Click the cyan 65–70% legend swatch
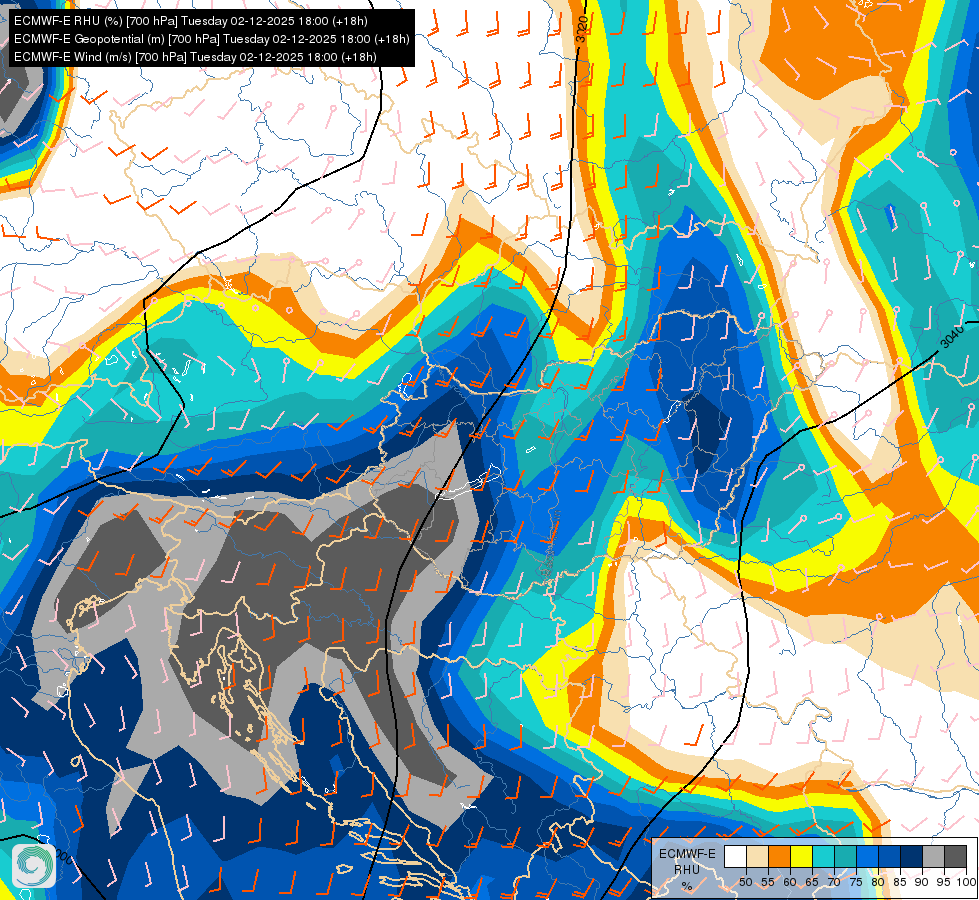Screen dimensions: 979x900 pyautogui.click(x=824, y=856)
